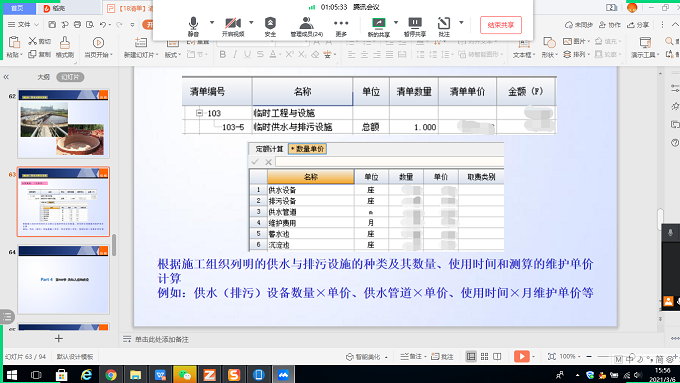Viewport: 680px width, 383px height.
Task: Expand the arrow beside New Share (新的共享)
Action: [x=396, y=22]
